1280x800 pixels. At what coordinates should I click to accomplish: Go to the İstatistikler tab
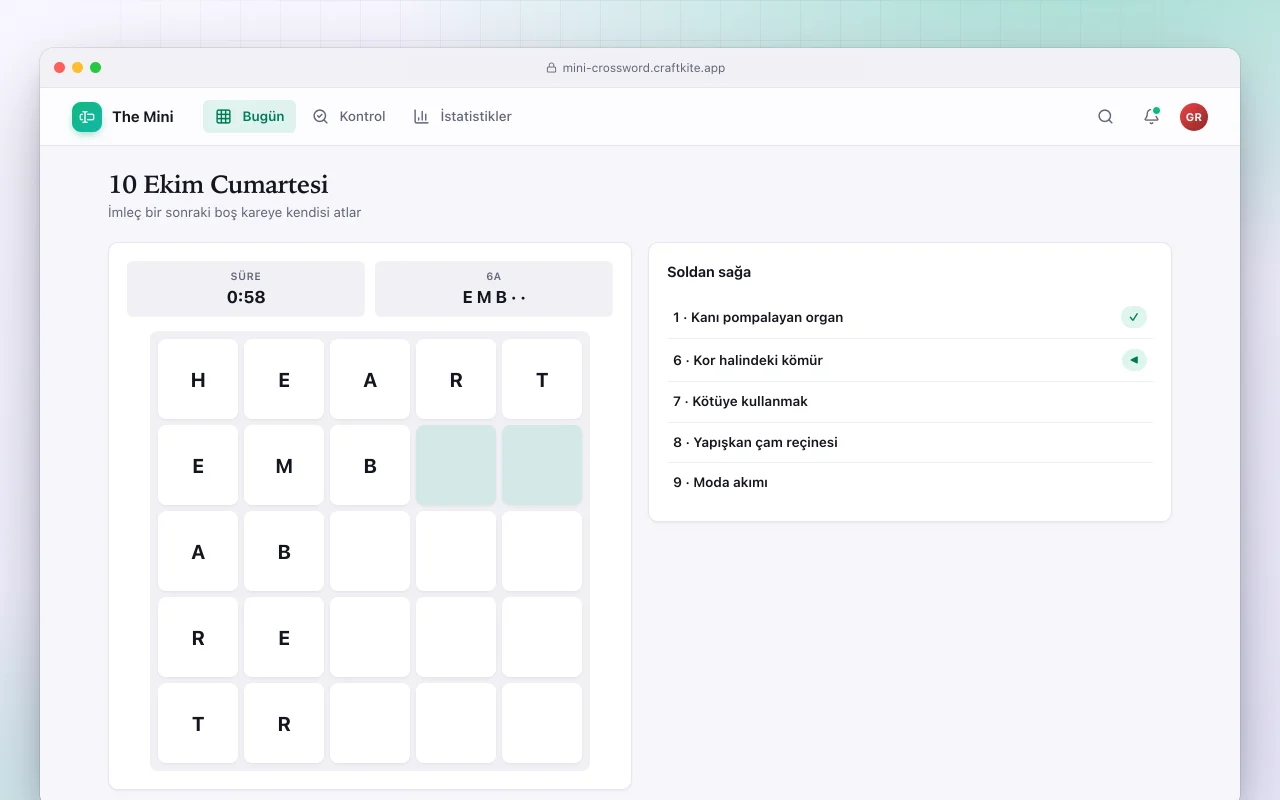[462, 117]
